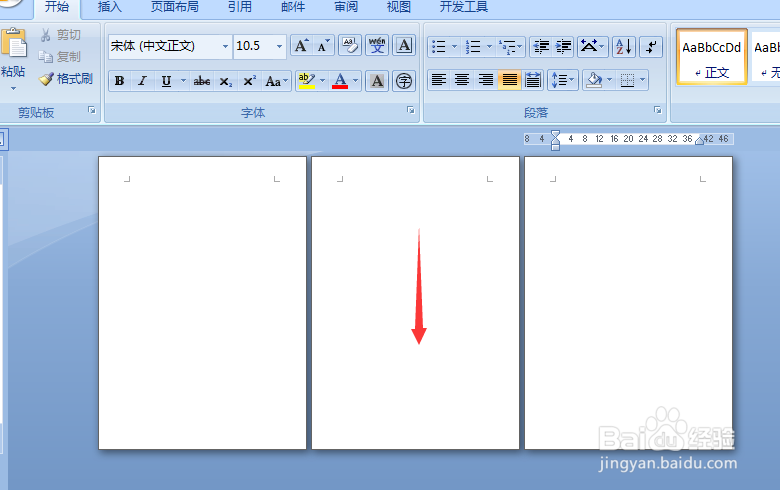The height and width of the screenshot is (490, 780).
Task: Click the Character Border icon
Action: [404, 46]
